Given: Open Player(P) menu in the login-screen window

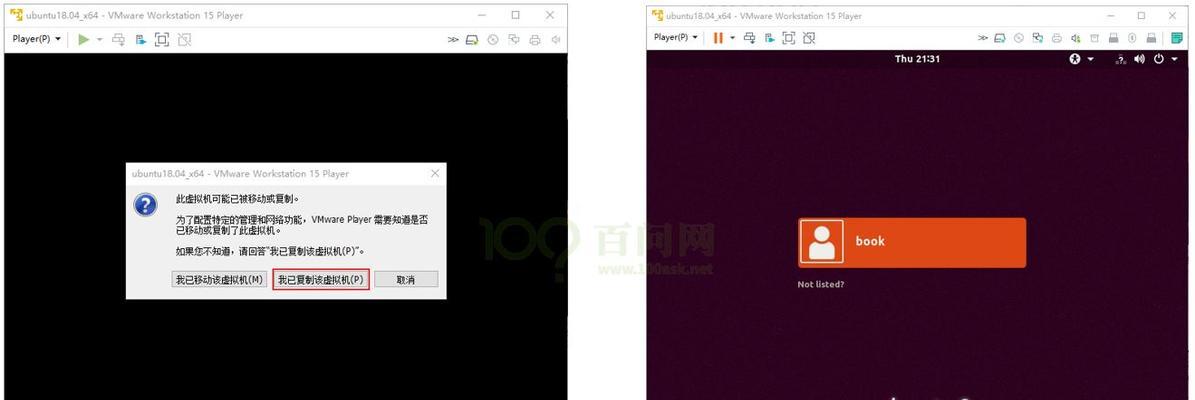Looking at the screenshot, I should [677, 37].
